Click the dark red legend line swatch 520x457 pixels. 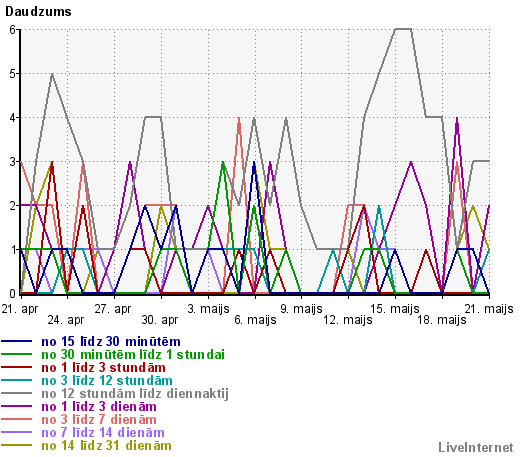coord(17,368)
